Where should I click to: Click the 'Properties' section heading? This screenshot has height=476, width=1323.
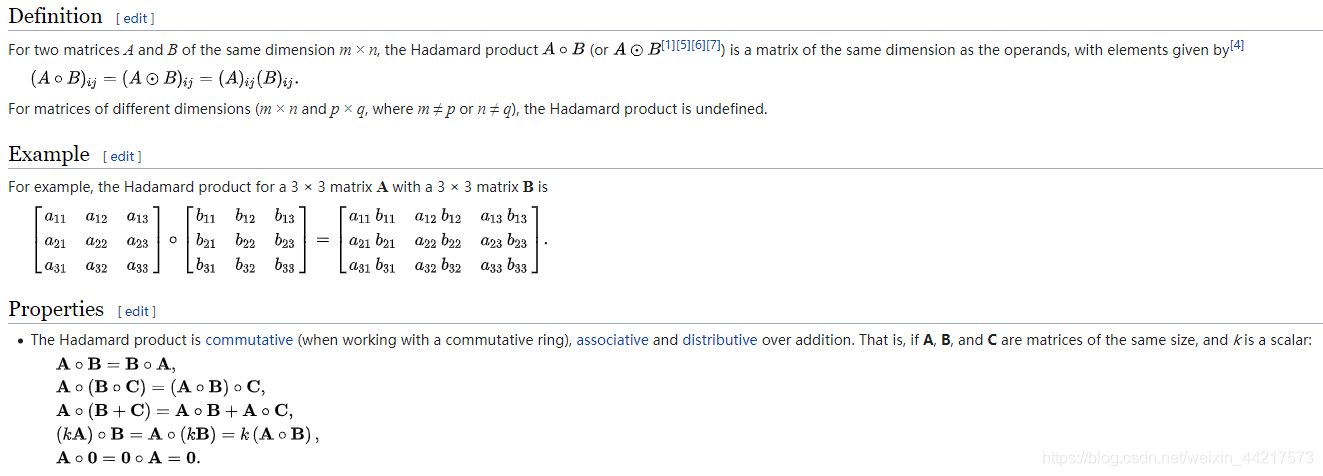[56, 309]
